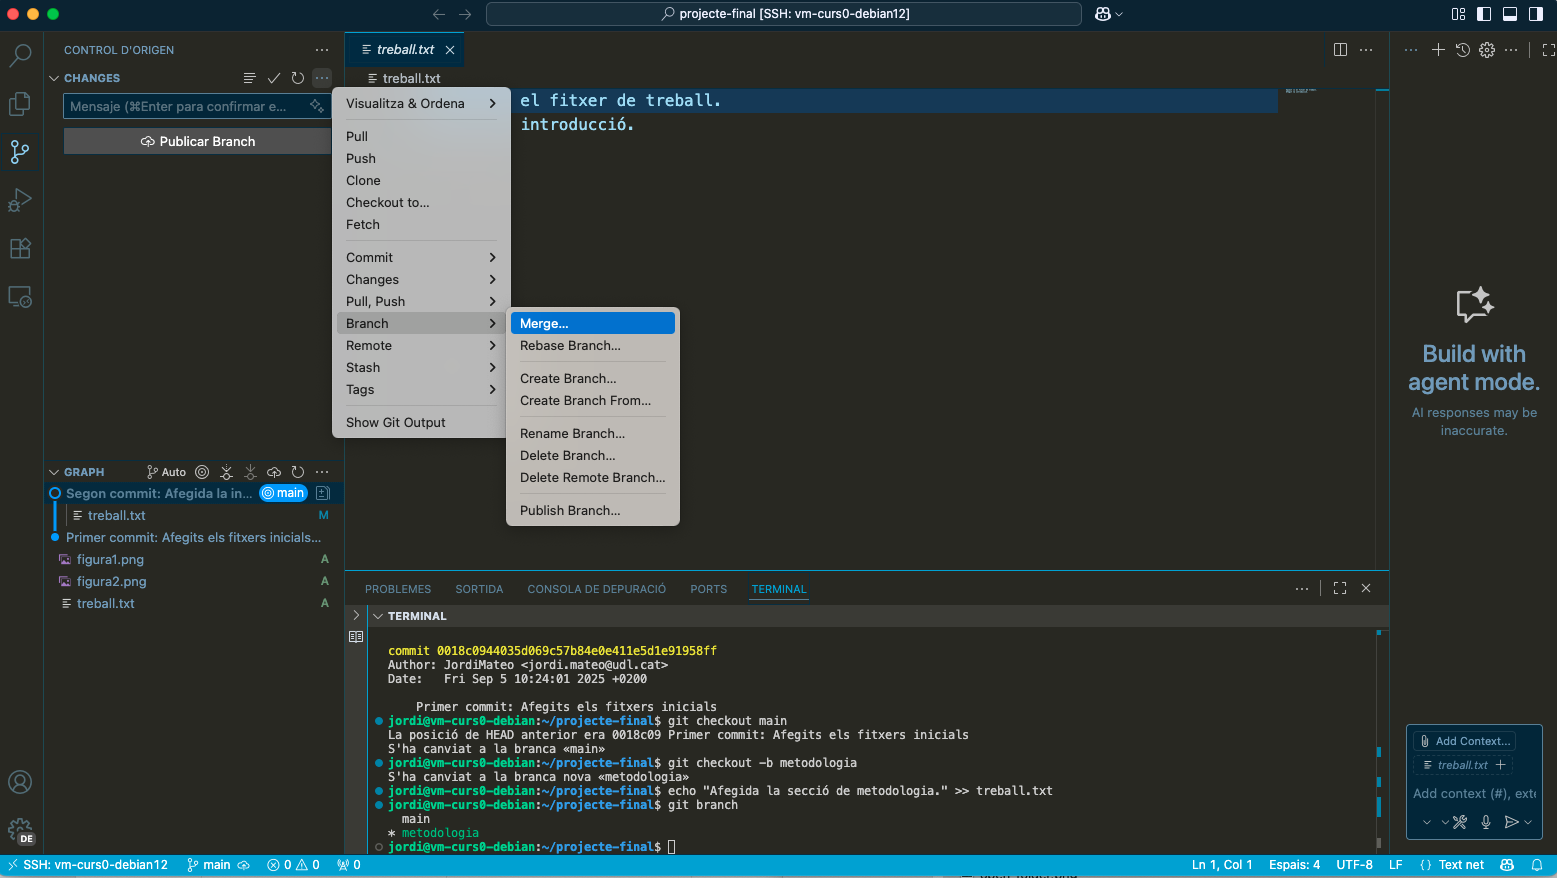Toggle primary side bar visibility
Image resolution: width=1557 pixels, height=878 pixels.
coord(1484,14)
